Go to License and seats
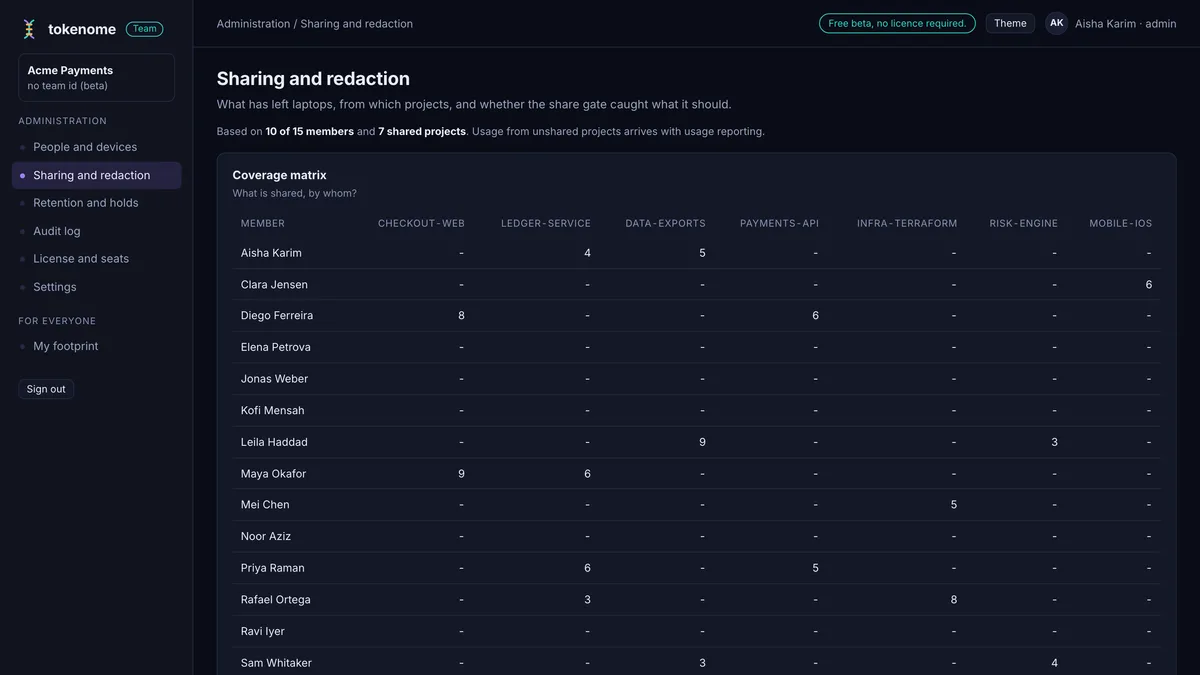 click(96, 259)
